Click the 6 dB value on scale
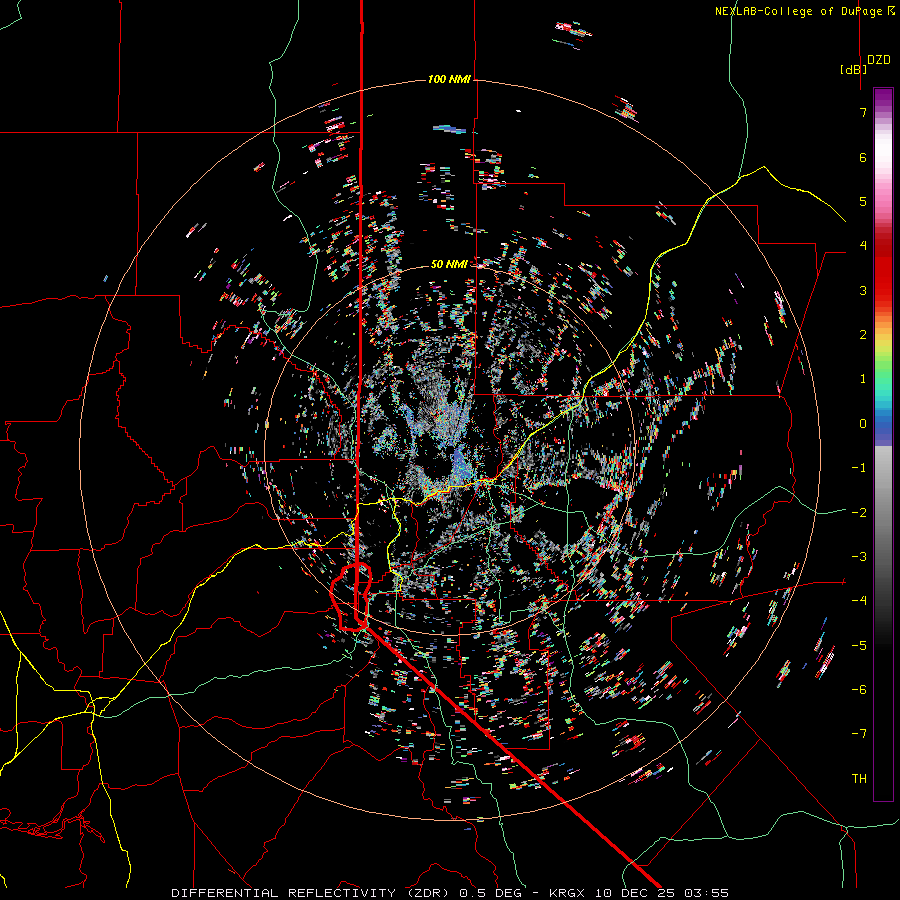Screen dimensions: 900x900 863,157
